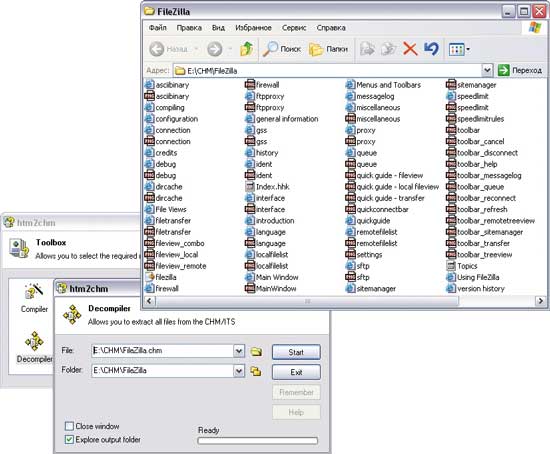Open the Сервис menu

click(294, 28)
